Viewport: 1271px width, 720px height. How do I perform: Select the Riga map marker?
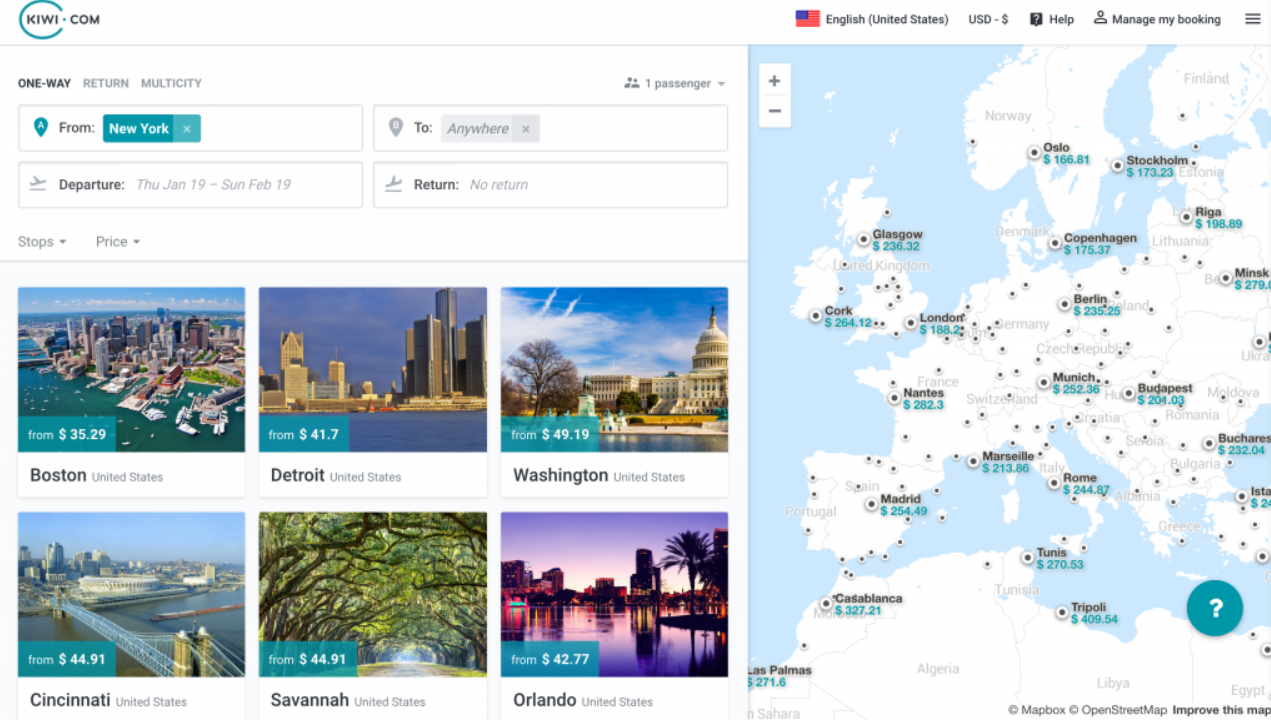coord(1186,216)
